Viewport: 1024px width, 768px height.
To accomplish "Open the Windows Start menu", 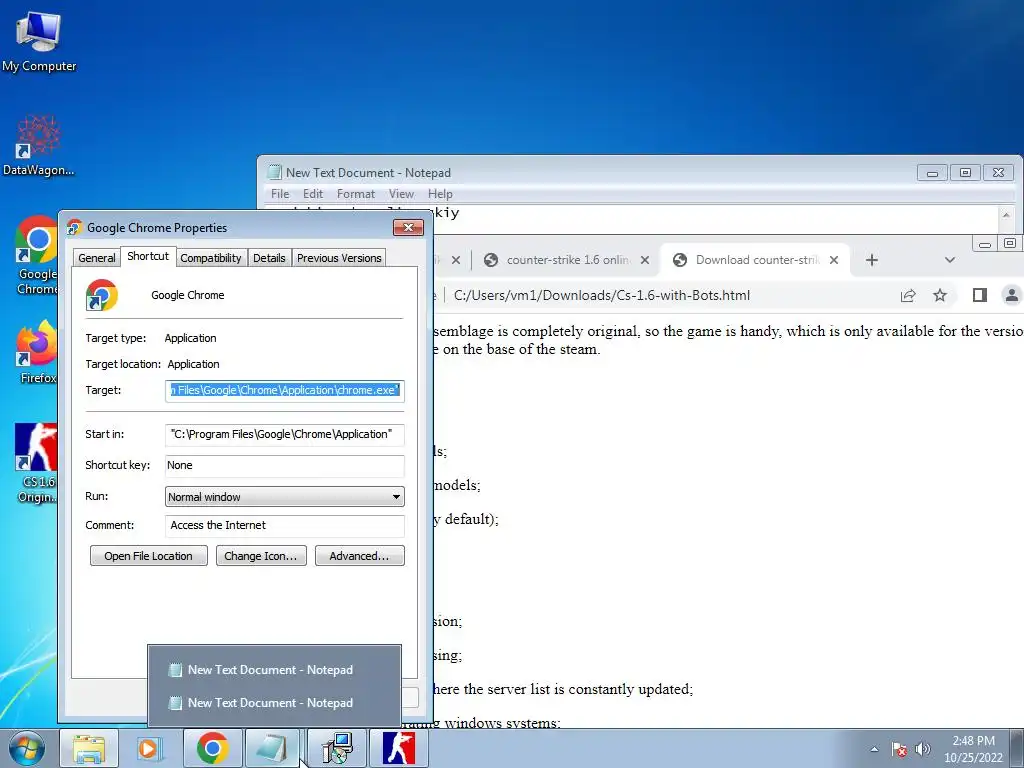I will coord(26,748).
